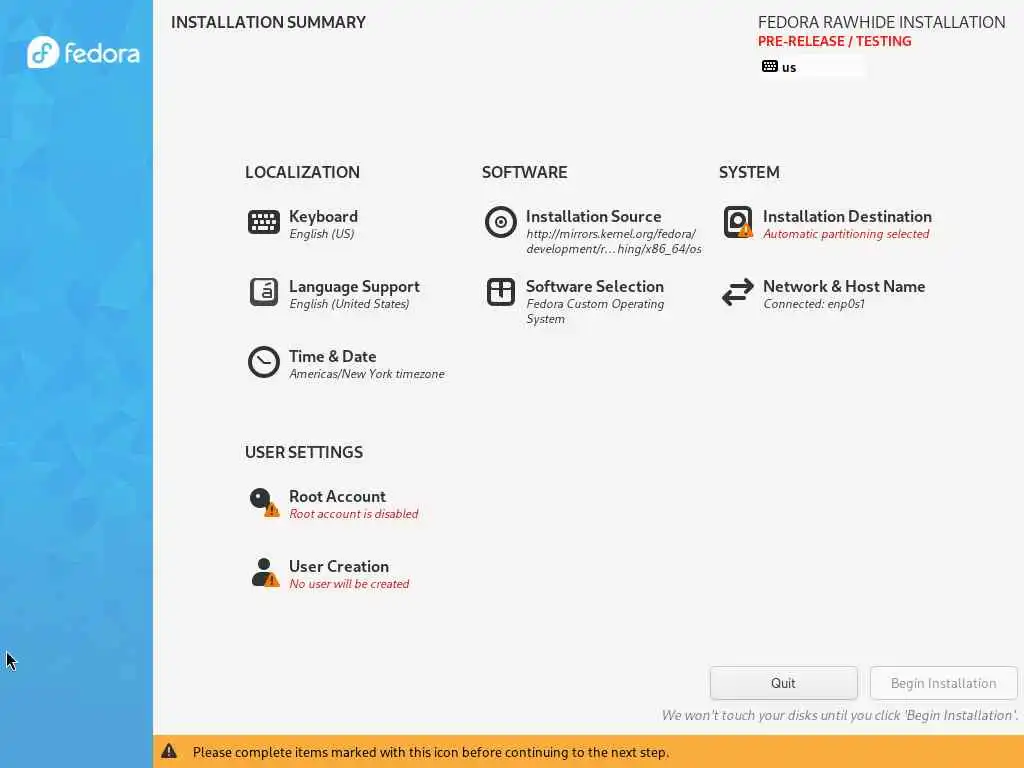Click 'Connected: enp0s1' status text
The width and height of the screenshot is (1024, 768).
coord(814,304)
